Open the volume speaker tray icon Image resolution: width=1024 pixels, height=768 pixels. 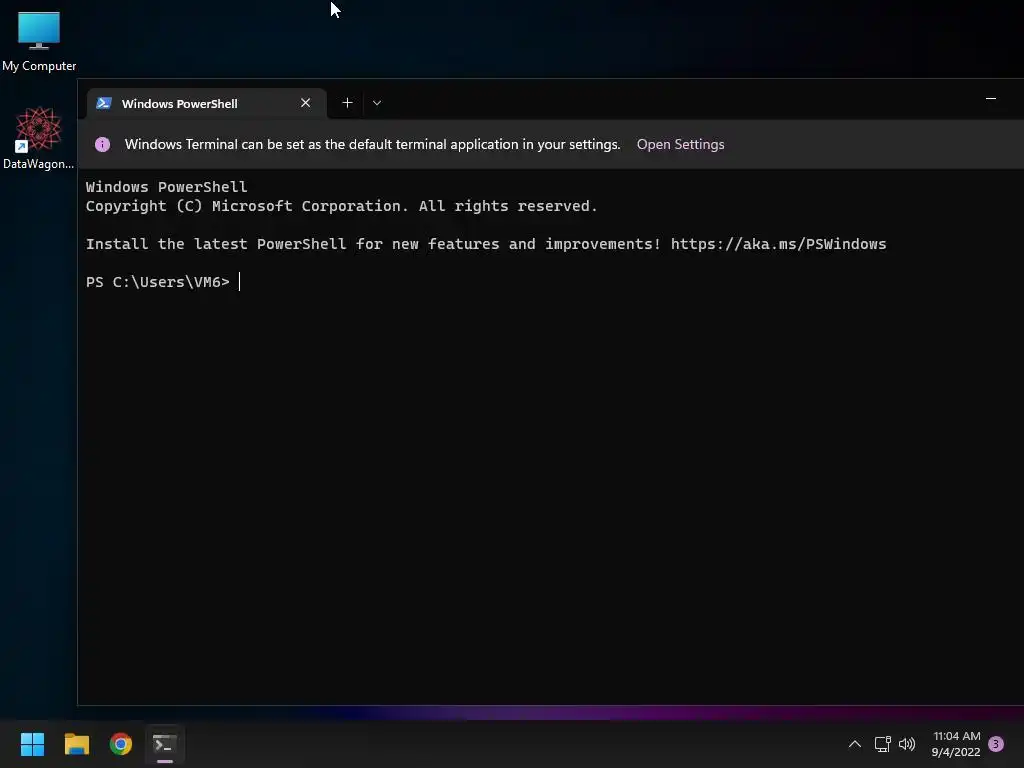coord(907,744)
